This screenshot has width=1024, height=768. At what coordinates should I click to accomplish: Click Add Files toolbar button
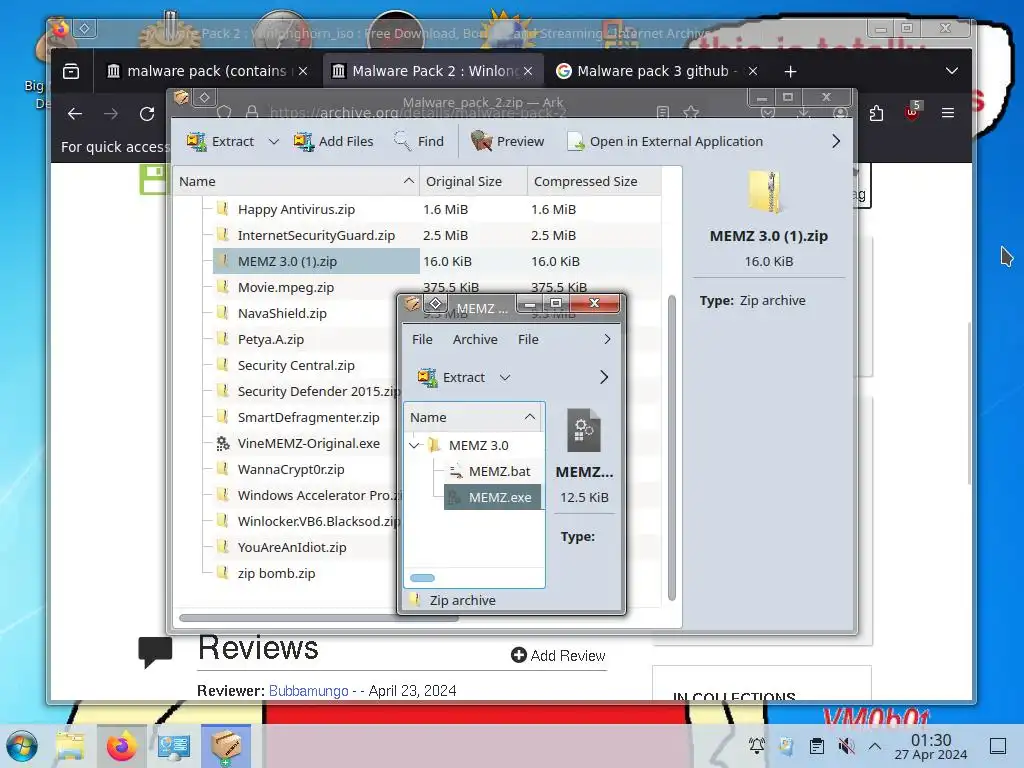click(x=333, y=141)
